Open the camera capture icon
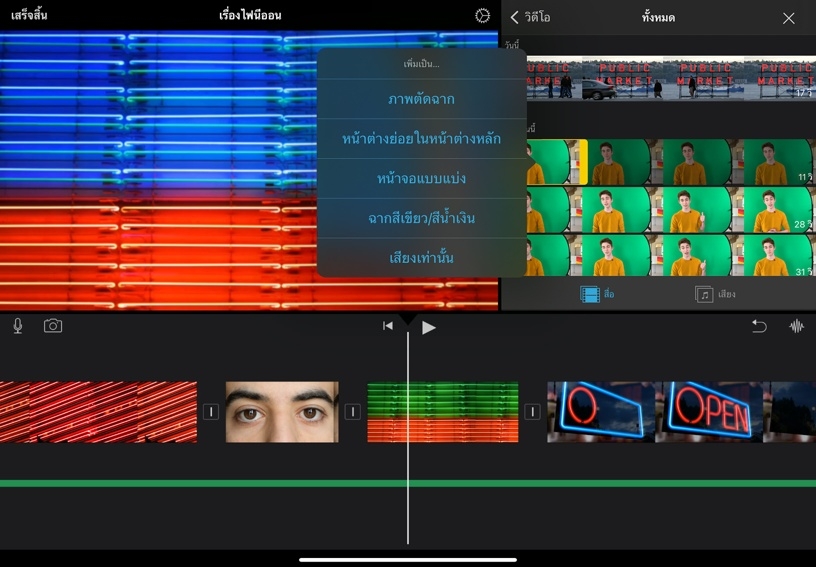Viewport: 816px width, 567px height. tap(53, 326)
